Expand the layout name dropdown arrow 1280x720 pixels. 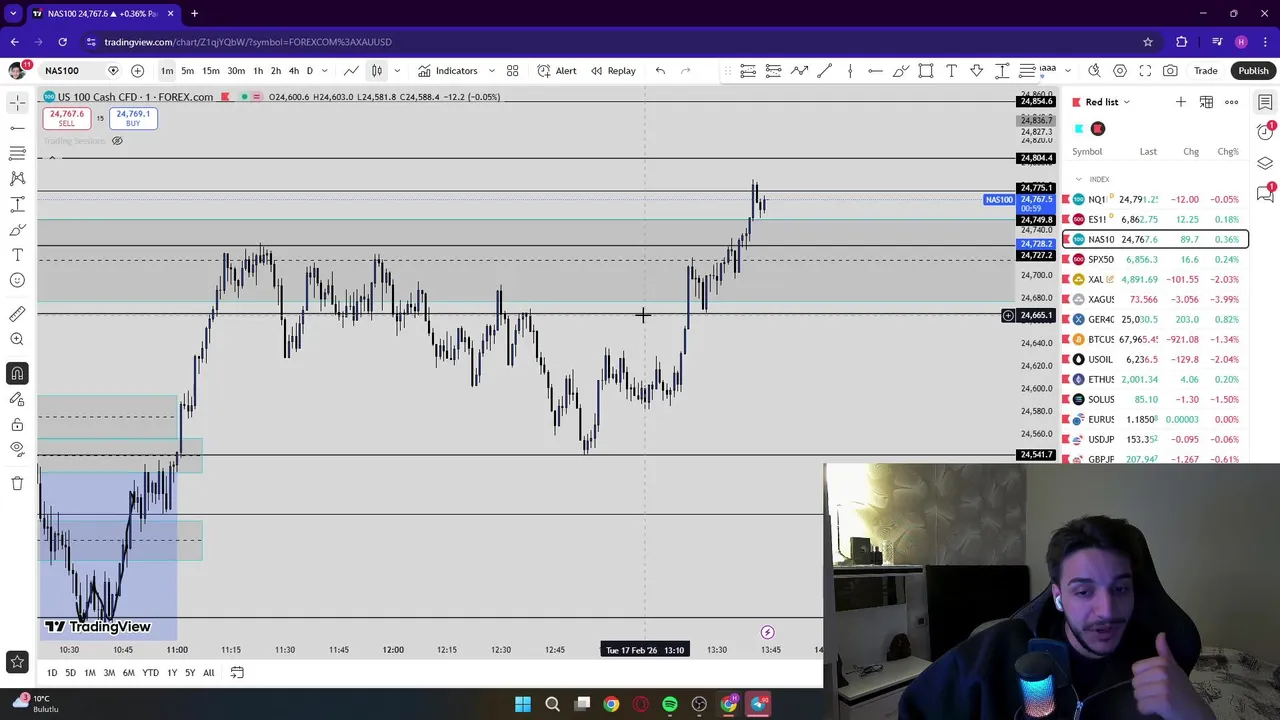[1067, 71]
